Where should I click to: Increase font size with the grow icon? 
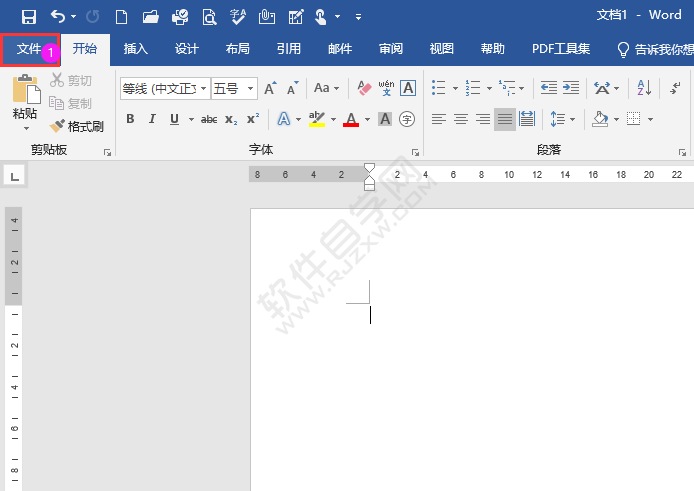click(x=270, y=89)
